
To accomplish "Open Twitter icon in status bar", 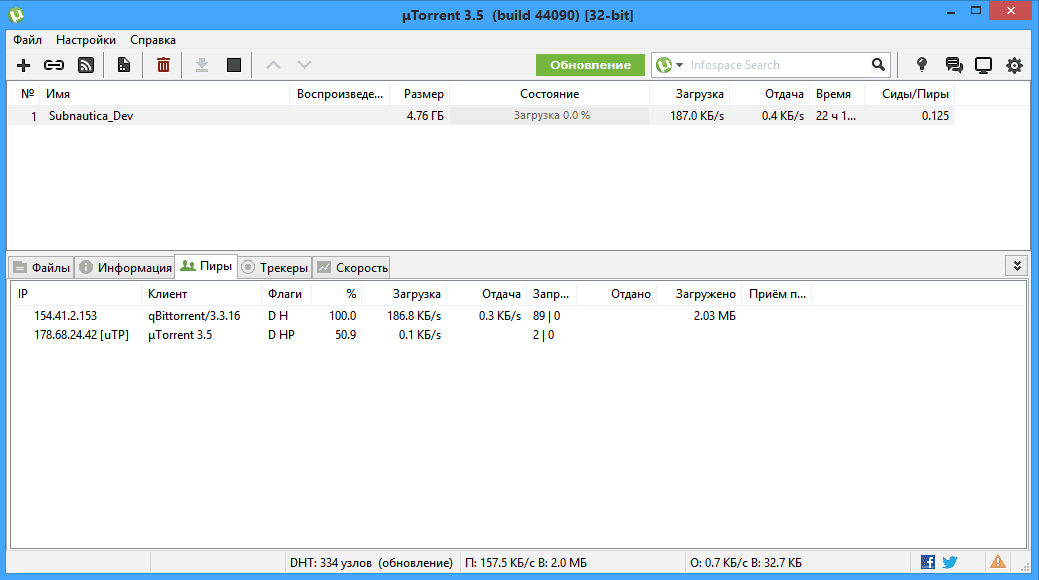I will 950,562.
